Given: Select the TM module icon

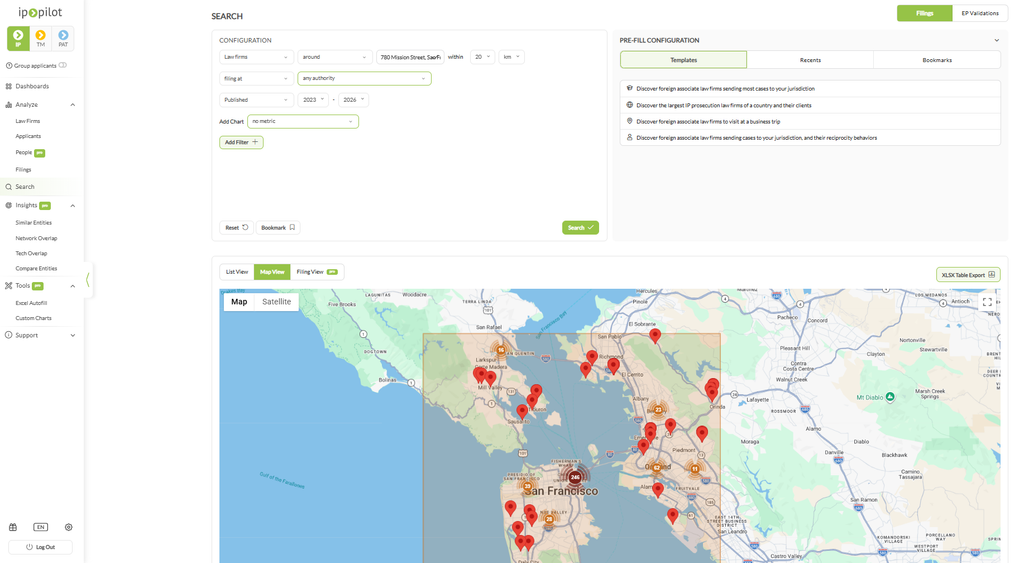Looking at the screenshot, I should (x=40, y=38).
